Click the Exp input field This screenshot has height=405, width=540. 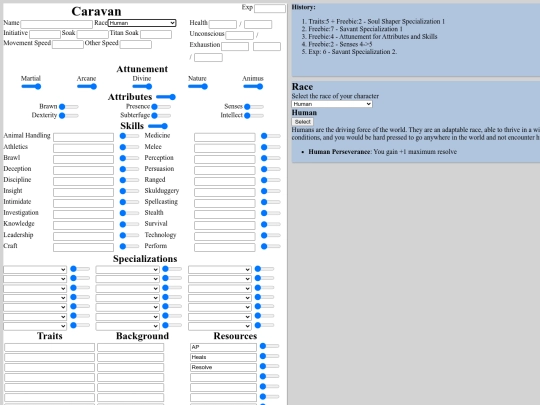(x=270, y=9)
